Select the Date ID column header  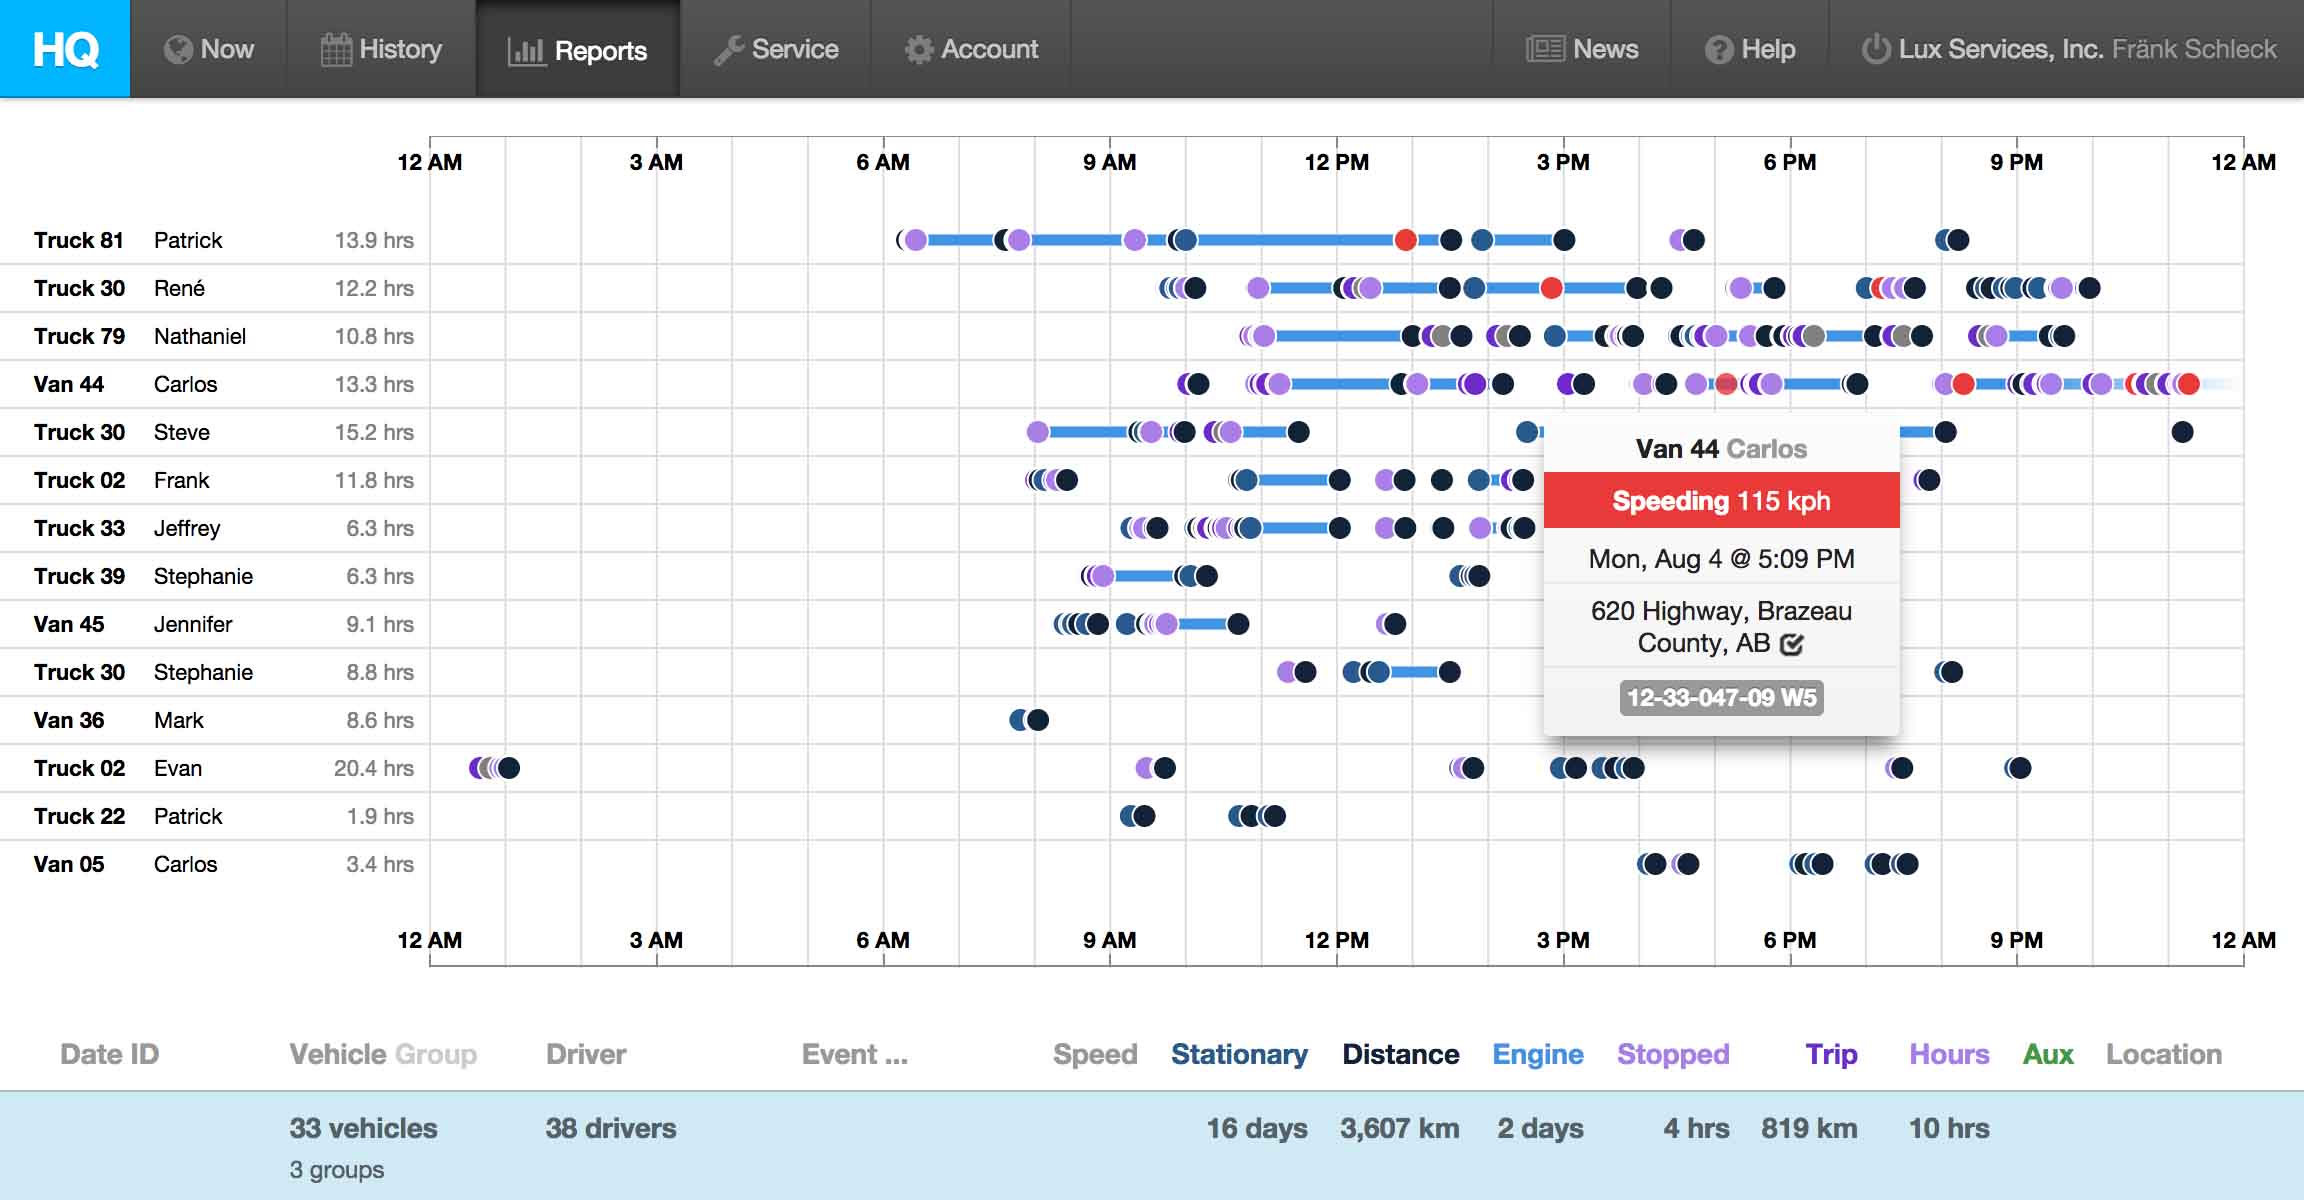[x=109, y=1054]
